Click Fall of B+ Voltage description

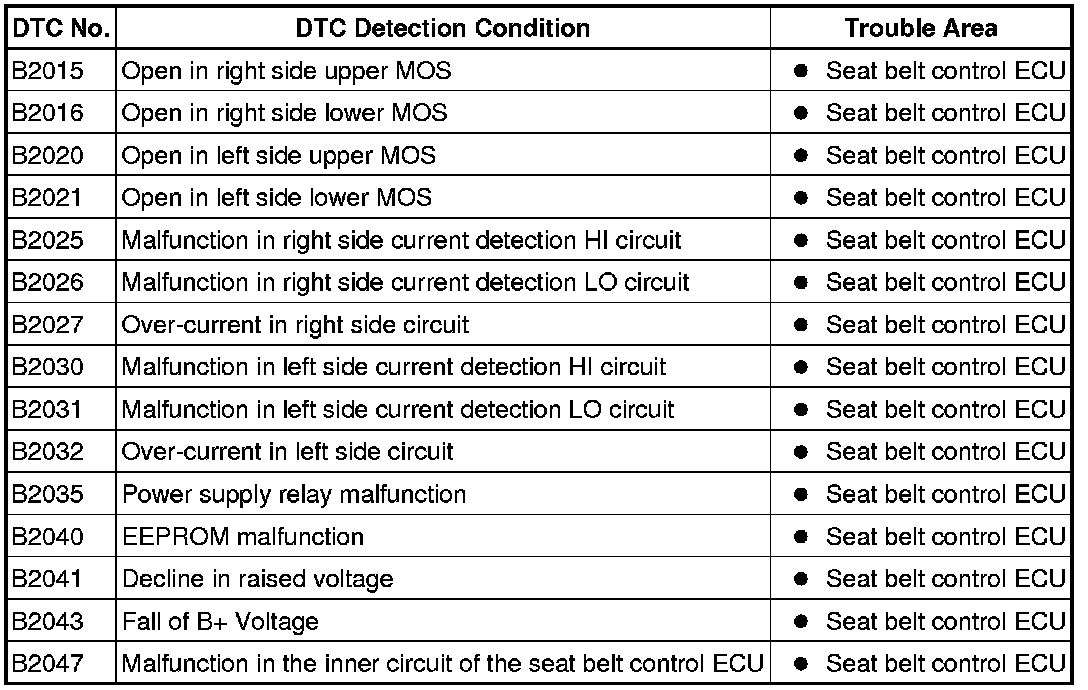click(221, 622)
